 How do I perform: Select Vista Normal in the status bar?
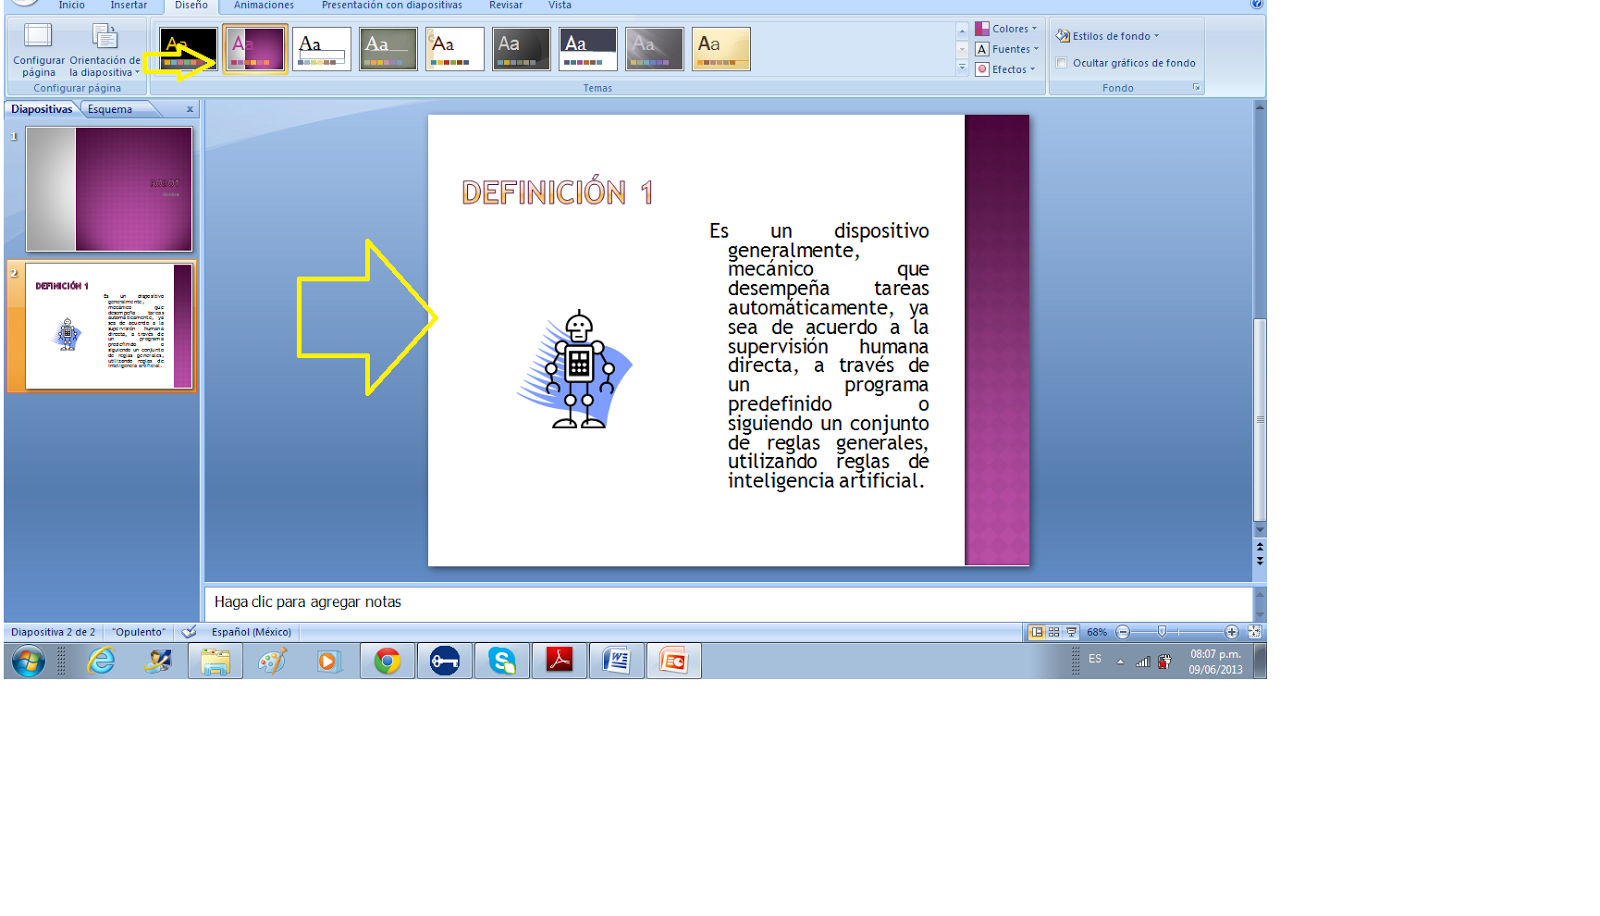tap(1037, 631)
